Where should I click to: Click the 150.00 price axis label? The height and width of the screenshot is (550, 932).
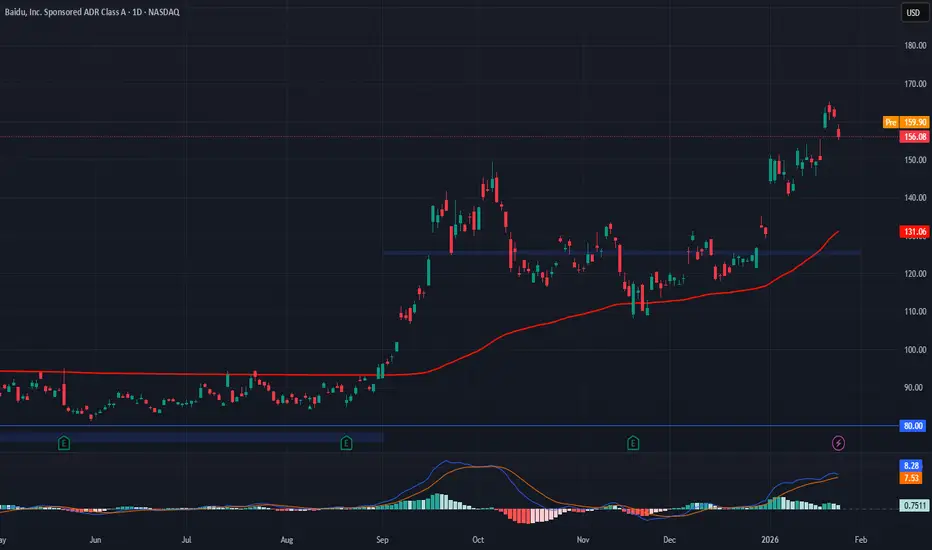[915, 160]
